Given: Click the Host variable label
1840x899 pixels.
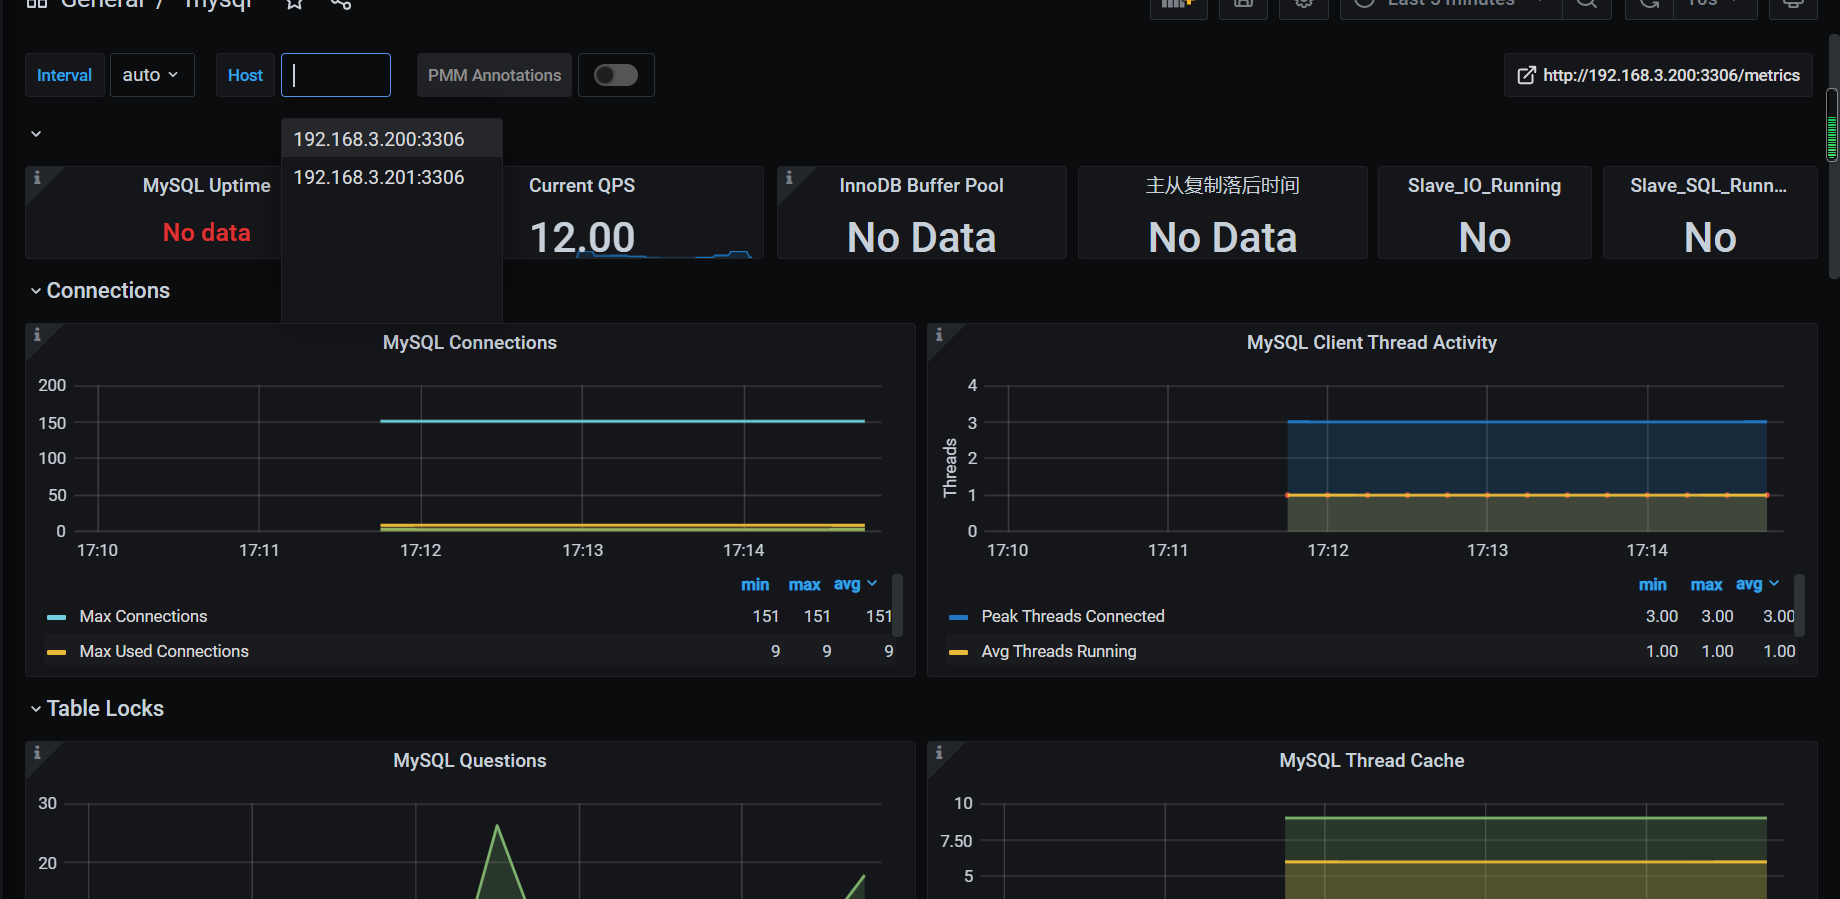Looking at the screenshot, I should 245,75.
